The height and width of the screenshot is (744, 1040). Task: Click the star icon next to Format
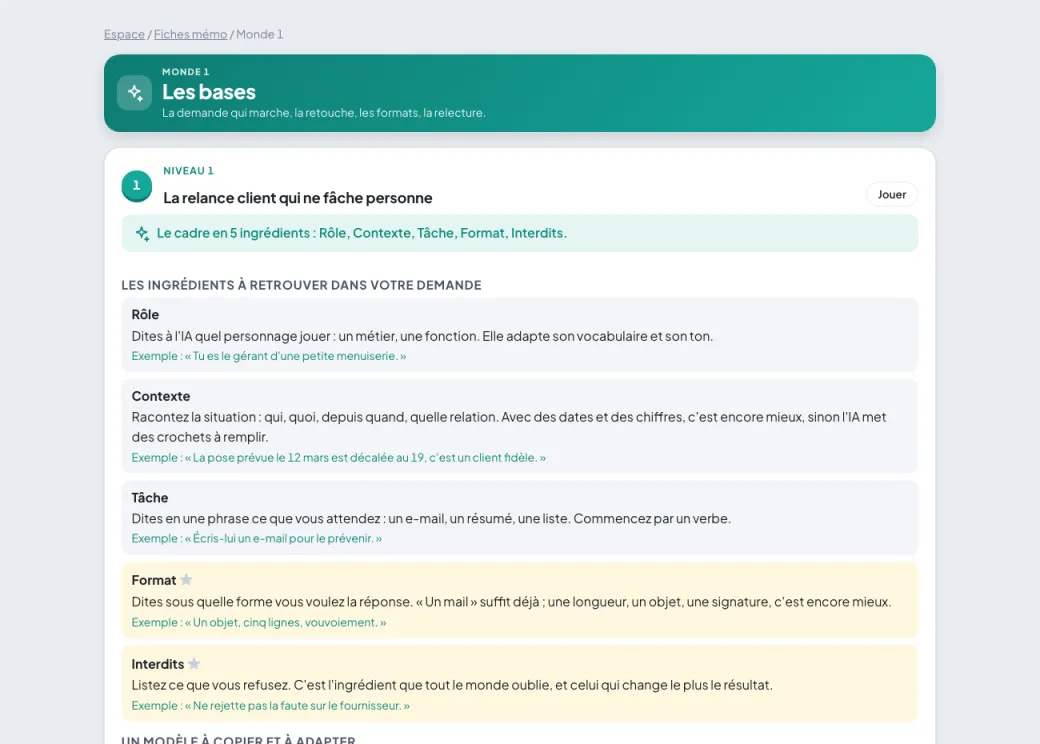(x=186, y=580)
